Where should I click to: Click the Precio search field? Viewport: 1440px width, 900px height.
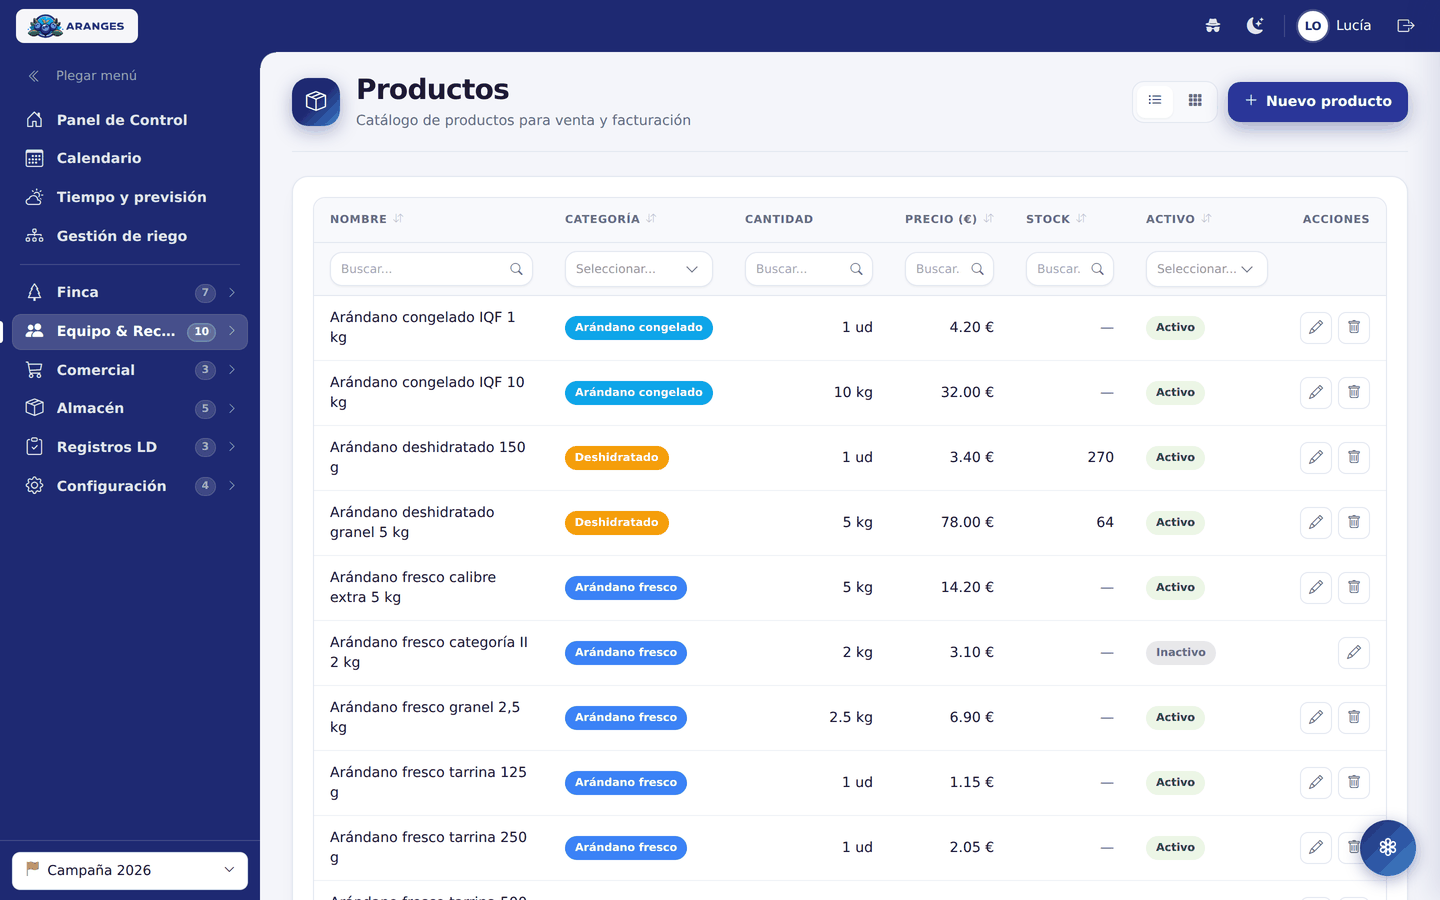click(x=949, y=269)
